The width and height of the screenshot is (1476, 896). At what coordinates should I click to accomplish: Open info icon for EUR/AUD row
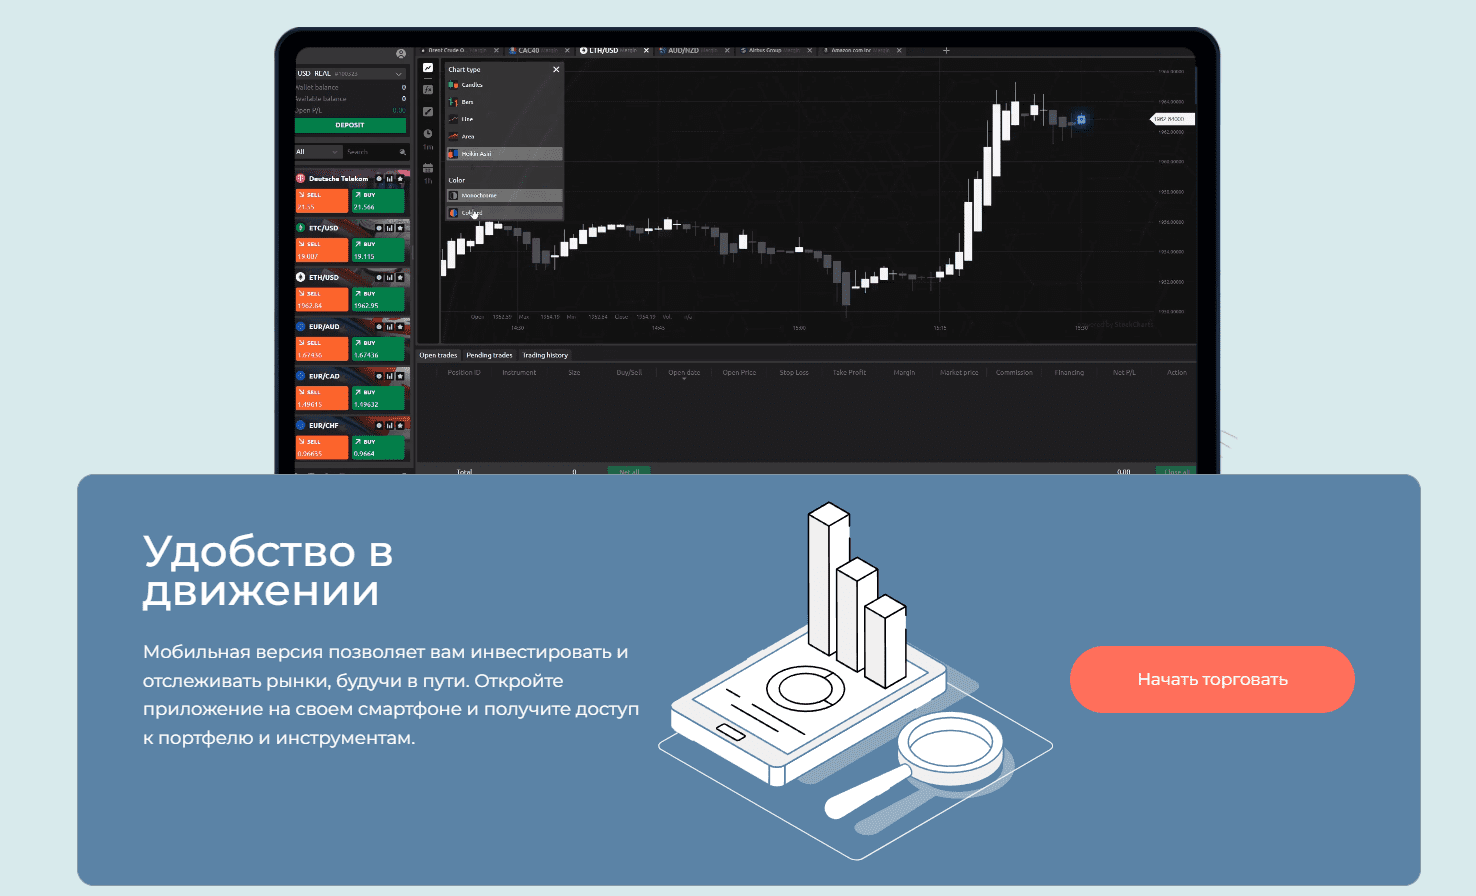(x=379, y=326)
